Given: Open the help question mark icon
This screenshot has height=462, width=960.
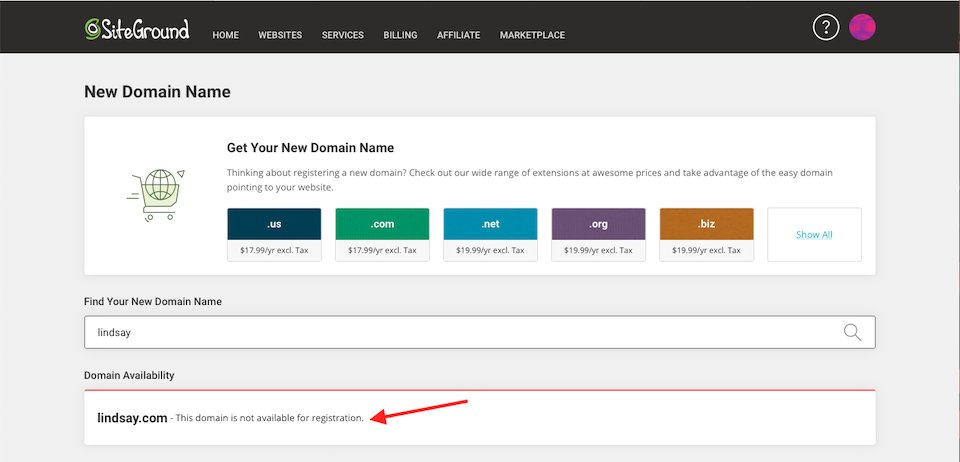Looking at the screenshot, I should (x=825, y=28).
